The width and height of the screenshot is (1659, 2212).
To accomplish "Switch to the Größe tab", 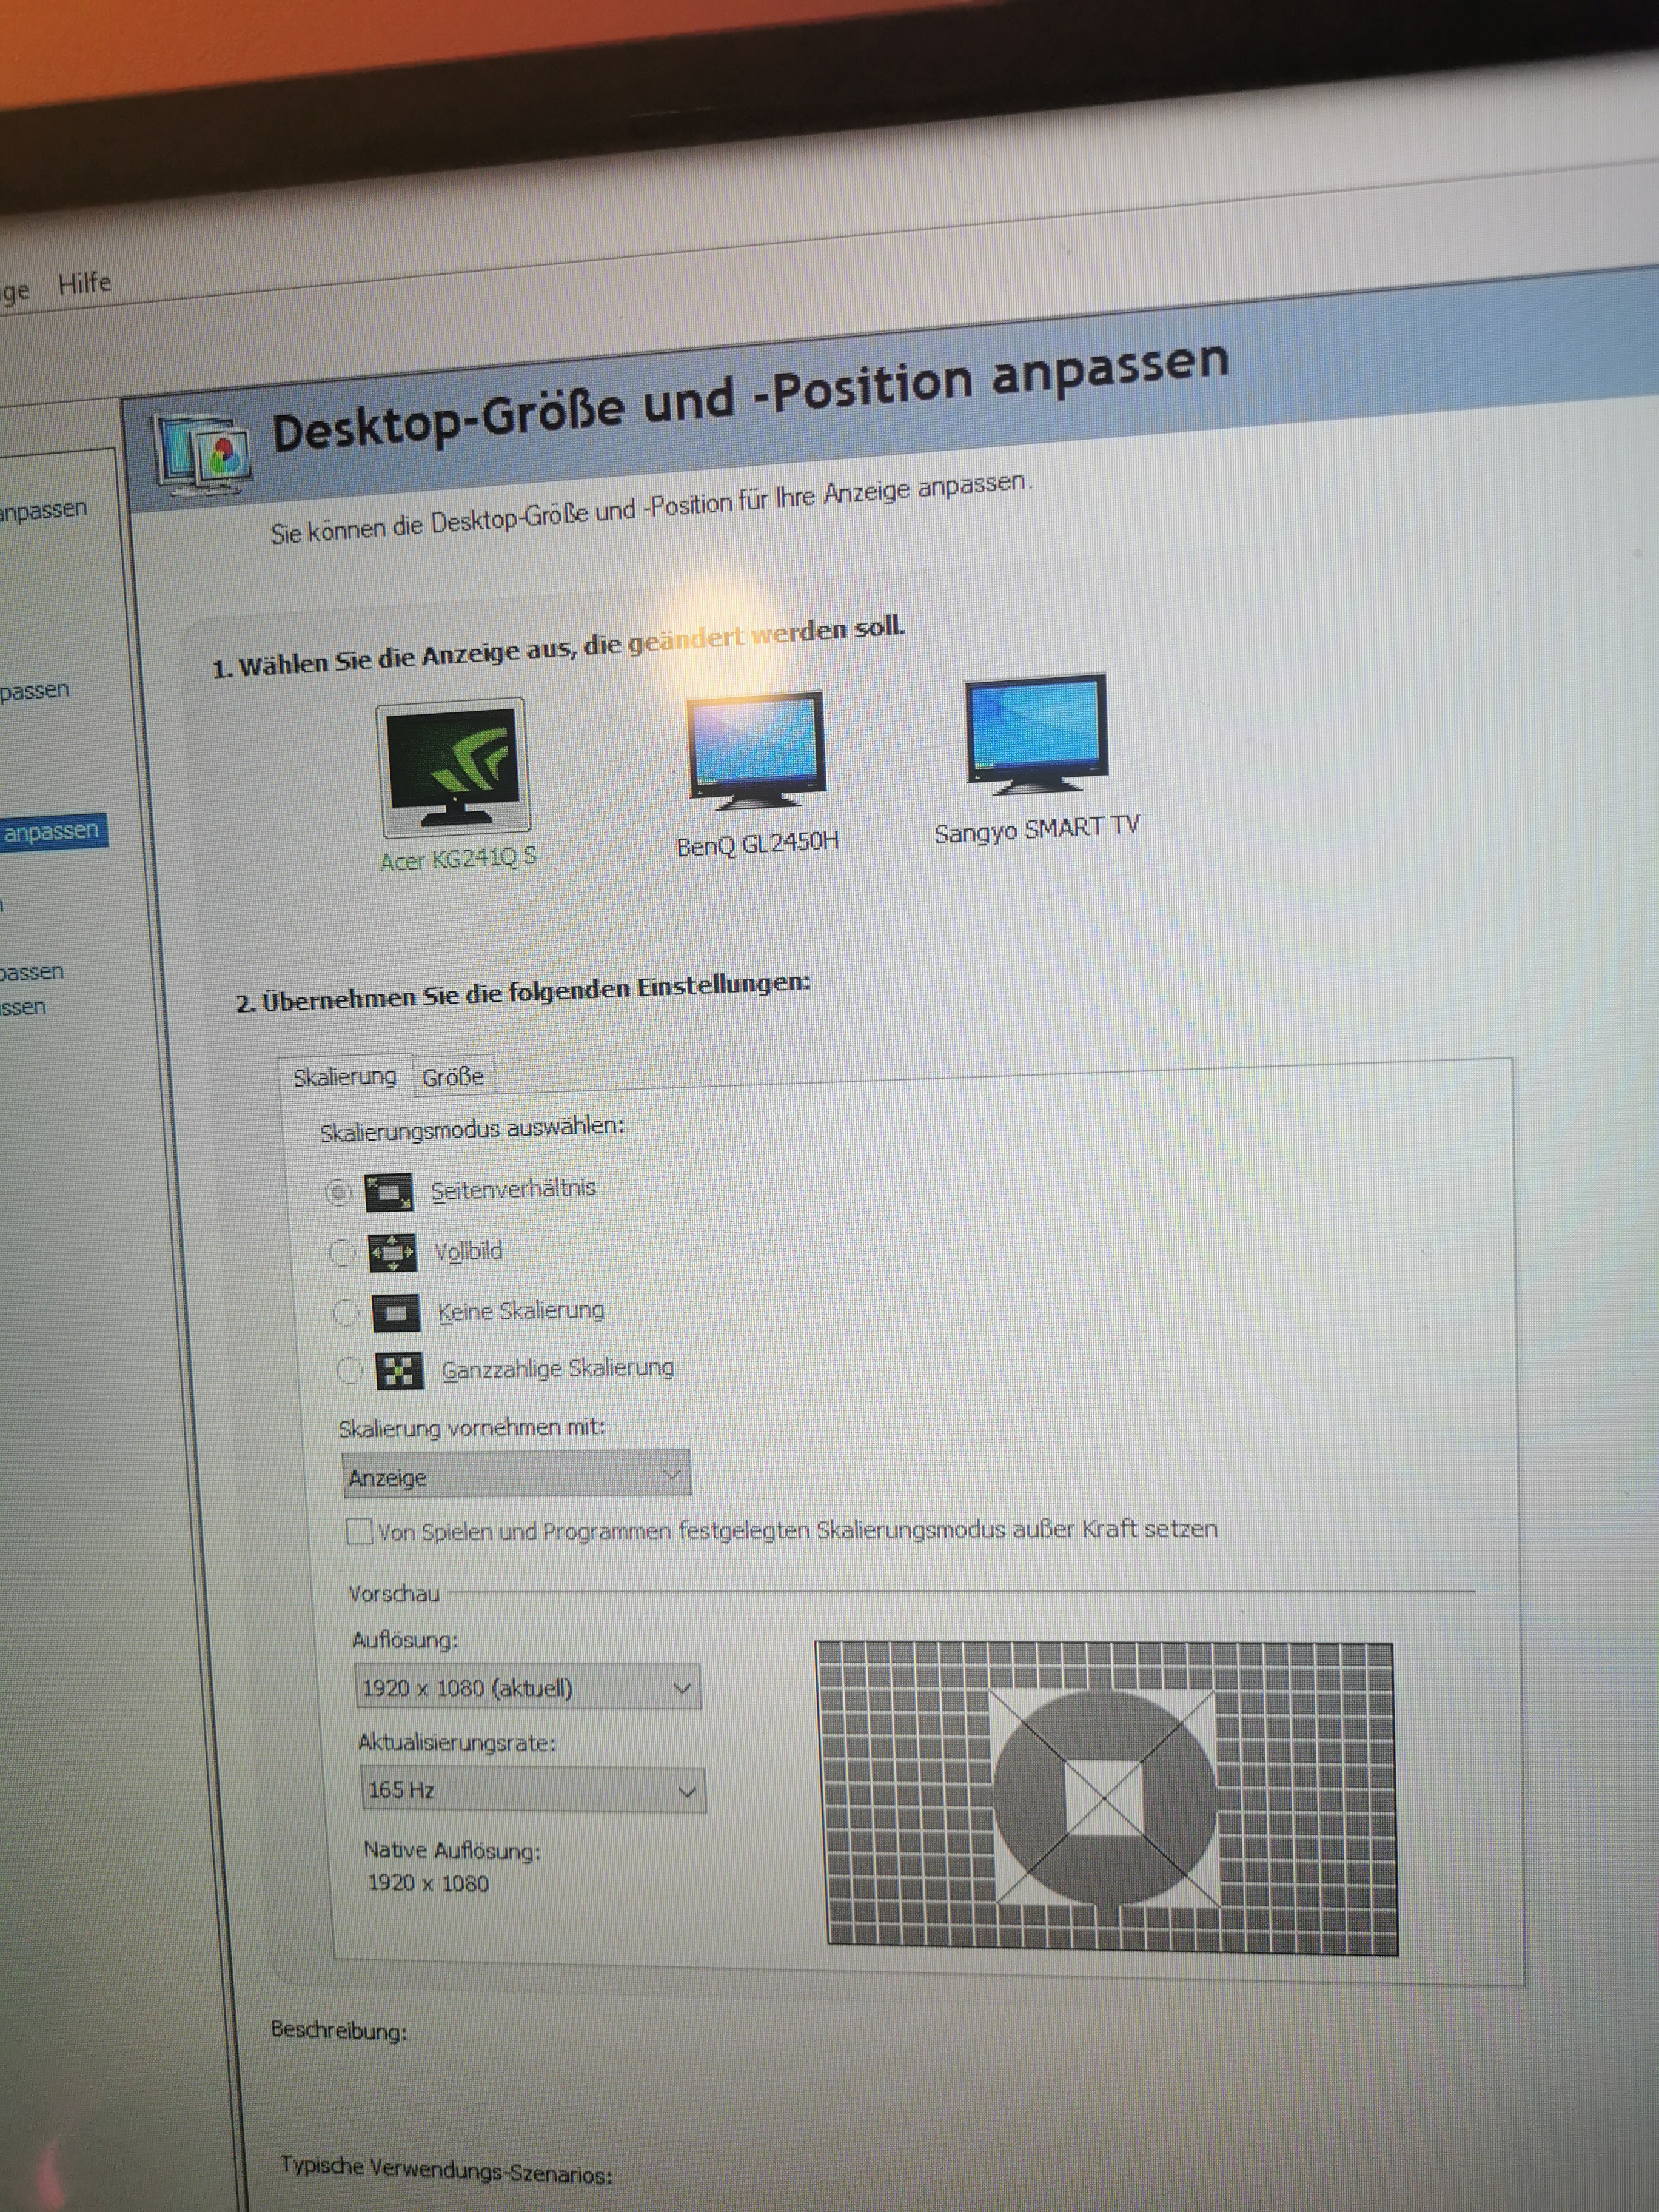I will [x=453, y=1077].
